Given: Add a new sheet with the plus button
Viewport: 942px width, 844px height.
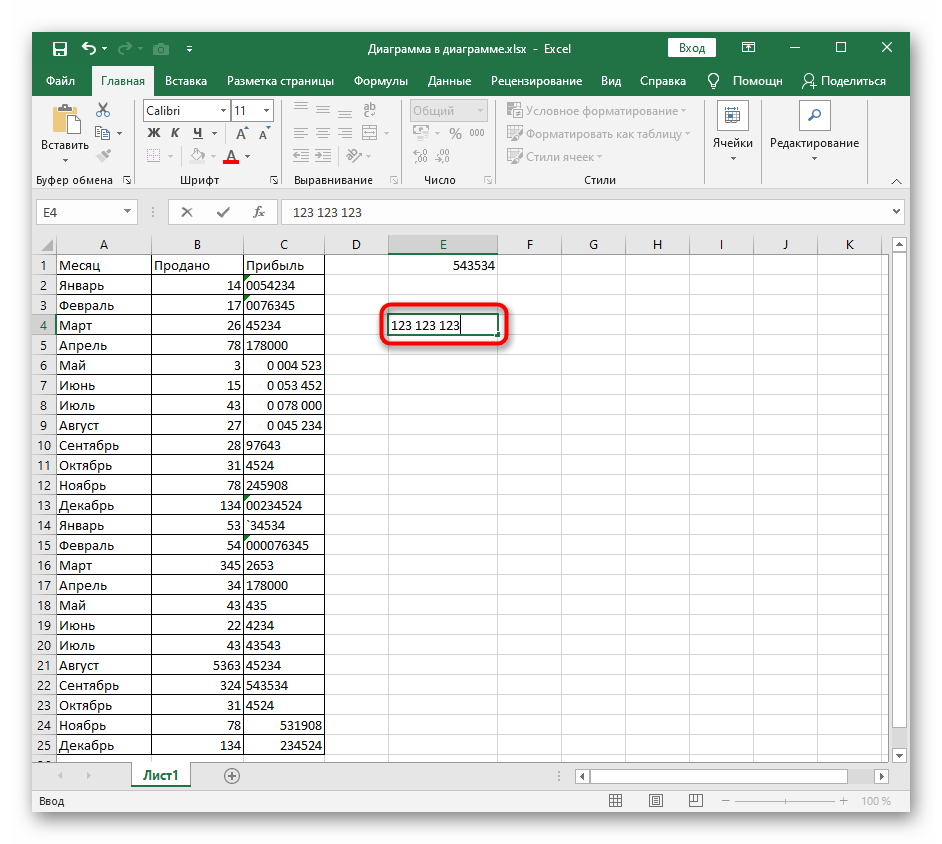Looking at the screenshot, I should point(232,775).
